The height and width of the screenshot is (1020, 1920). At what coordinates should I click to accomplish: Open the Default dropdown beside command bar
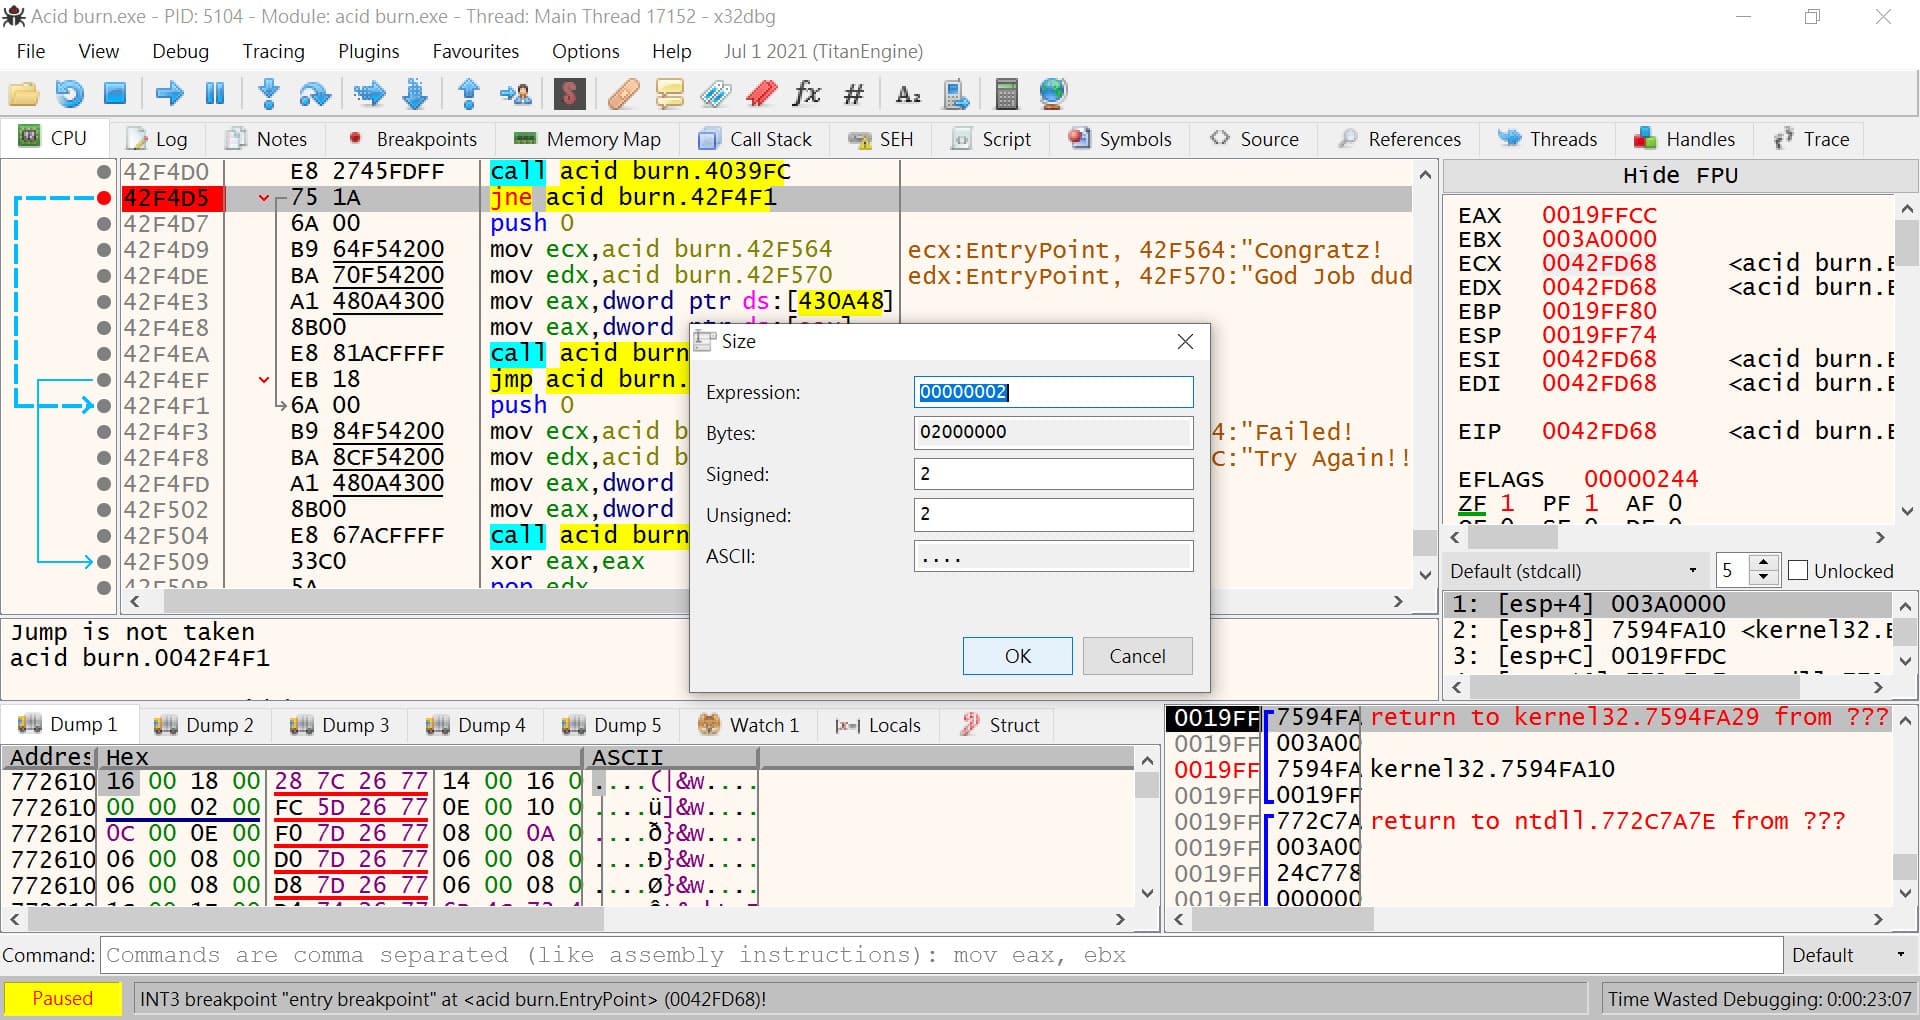coord(1848,955)
